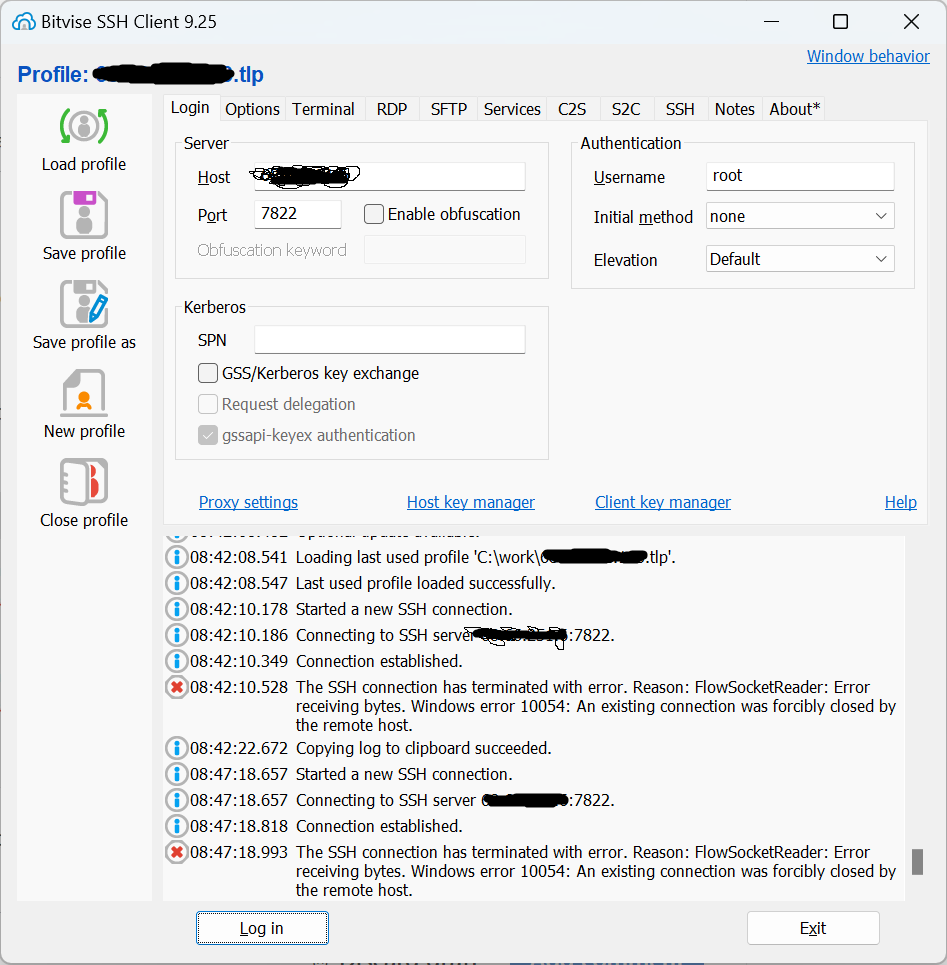
Task: Click red error icon at 08:47:18.993
Action: (x=177, y=852)
